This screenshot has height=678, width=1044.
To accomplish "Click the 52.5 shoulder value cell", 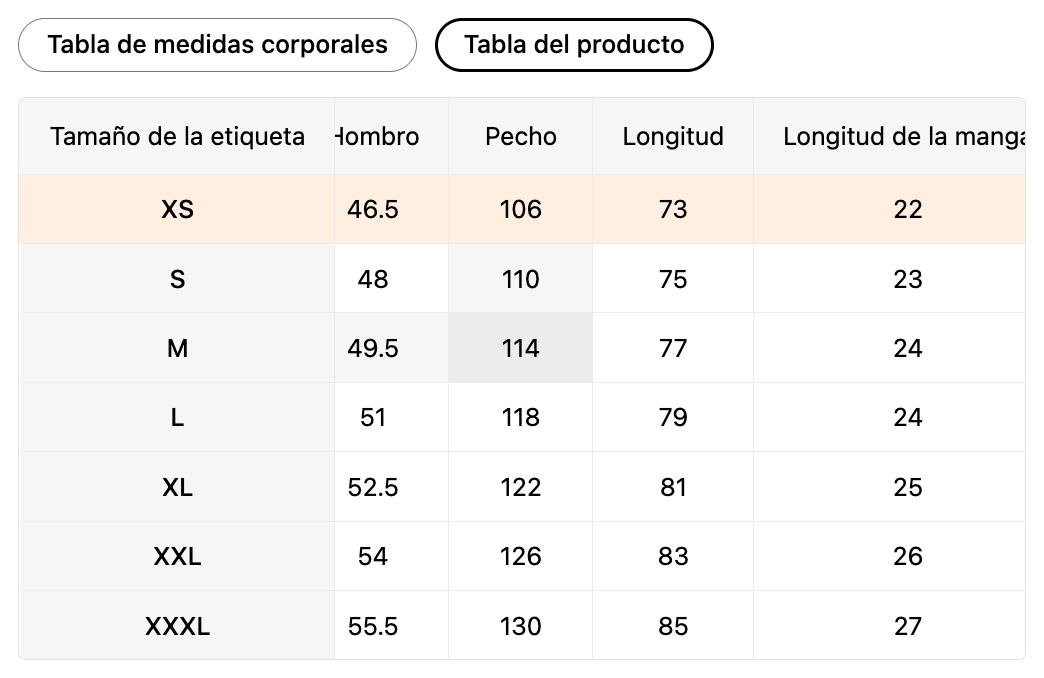I will [373, 487].
